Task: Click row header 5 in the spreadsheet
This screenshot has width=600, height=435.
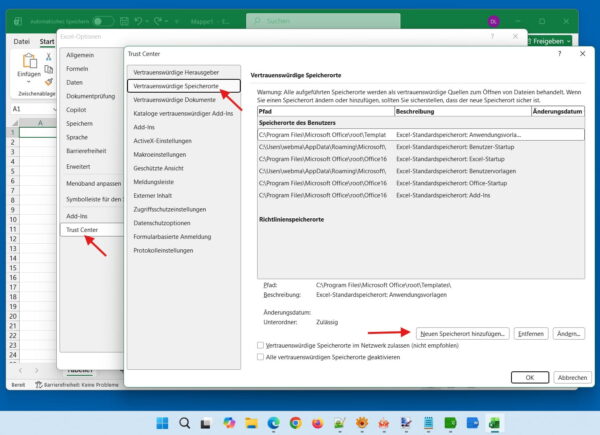Action: pyautogui.click(x=13, y=171)
